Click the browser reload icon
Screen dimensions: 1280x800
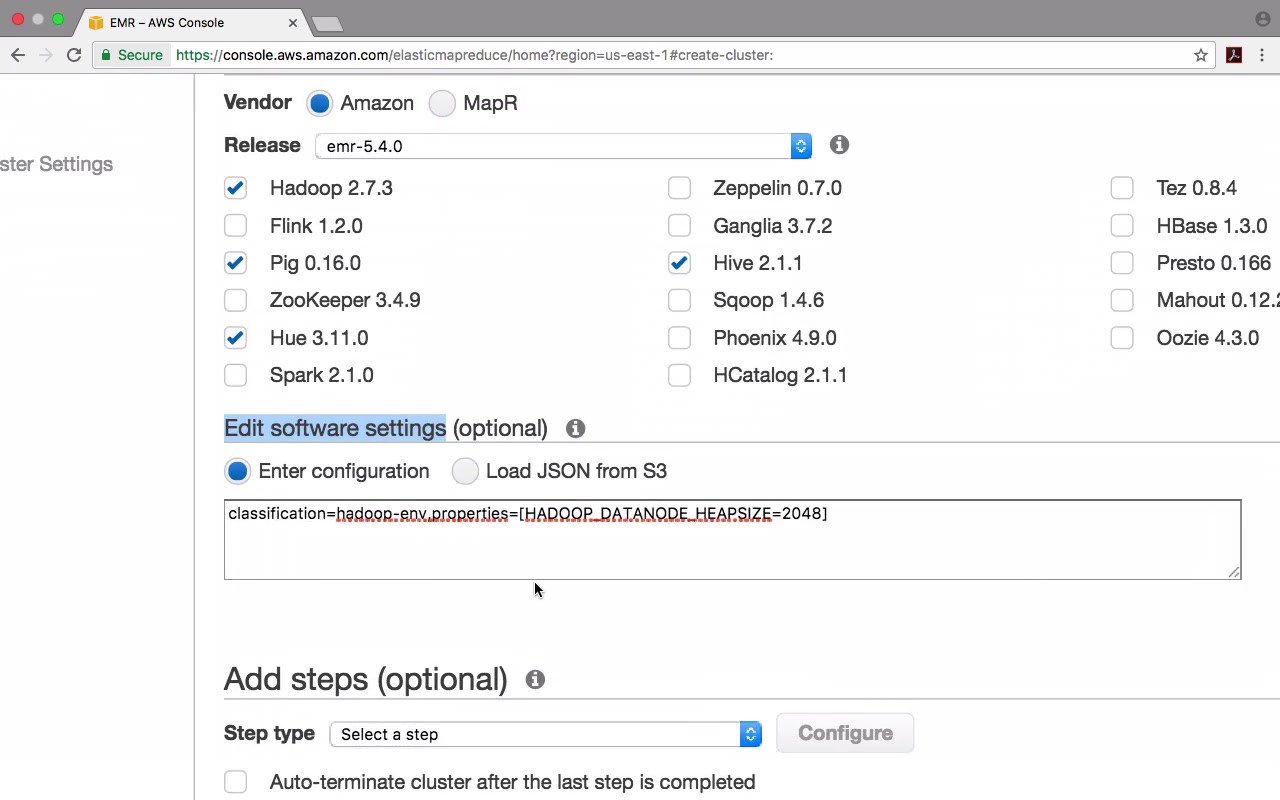click(74, 55)
